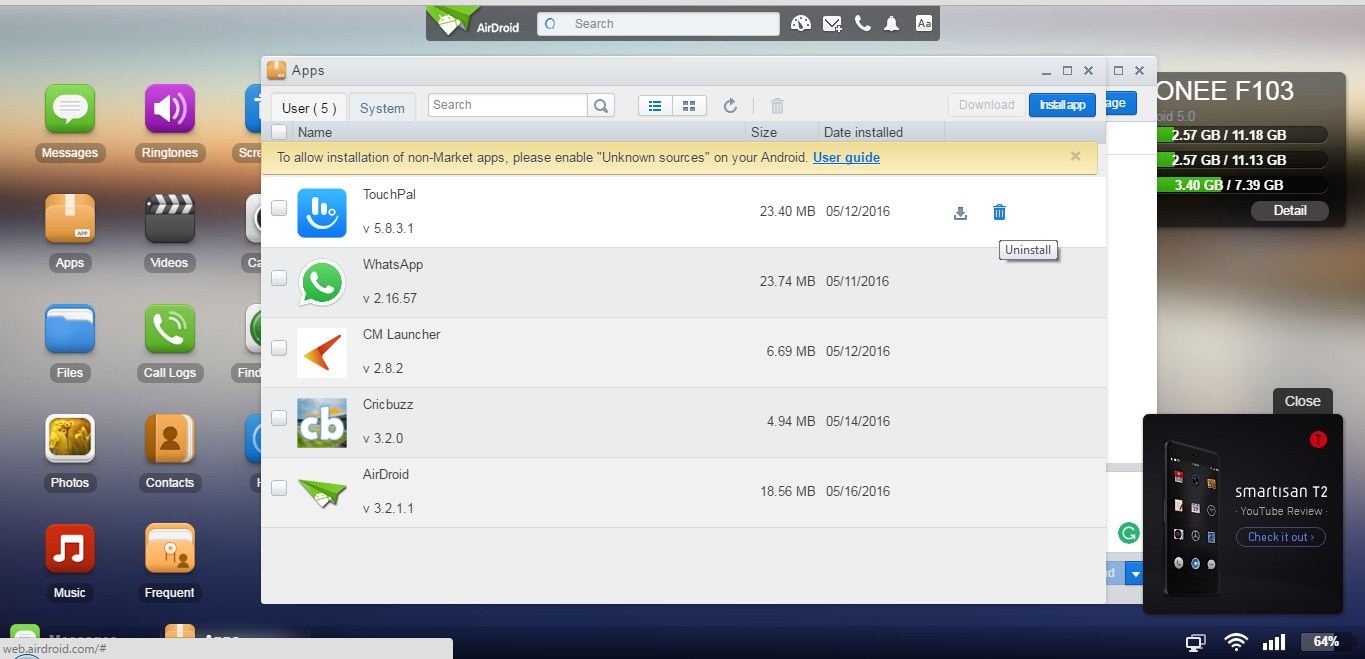Click the speedometer dashboard icon in top bar
Image resolution: width=1365 pixels, height=659 pixels.
coord(800,24)
